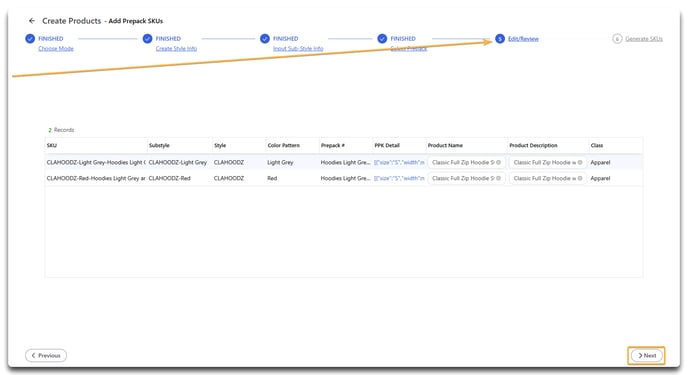Click the Choose Mode finished checkmark icon
This screenshot has height=375, width=688.
pos(30,39)
